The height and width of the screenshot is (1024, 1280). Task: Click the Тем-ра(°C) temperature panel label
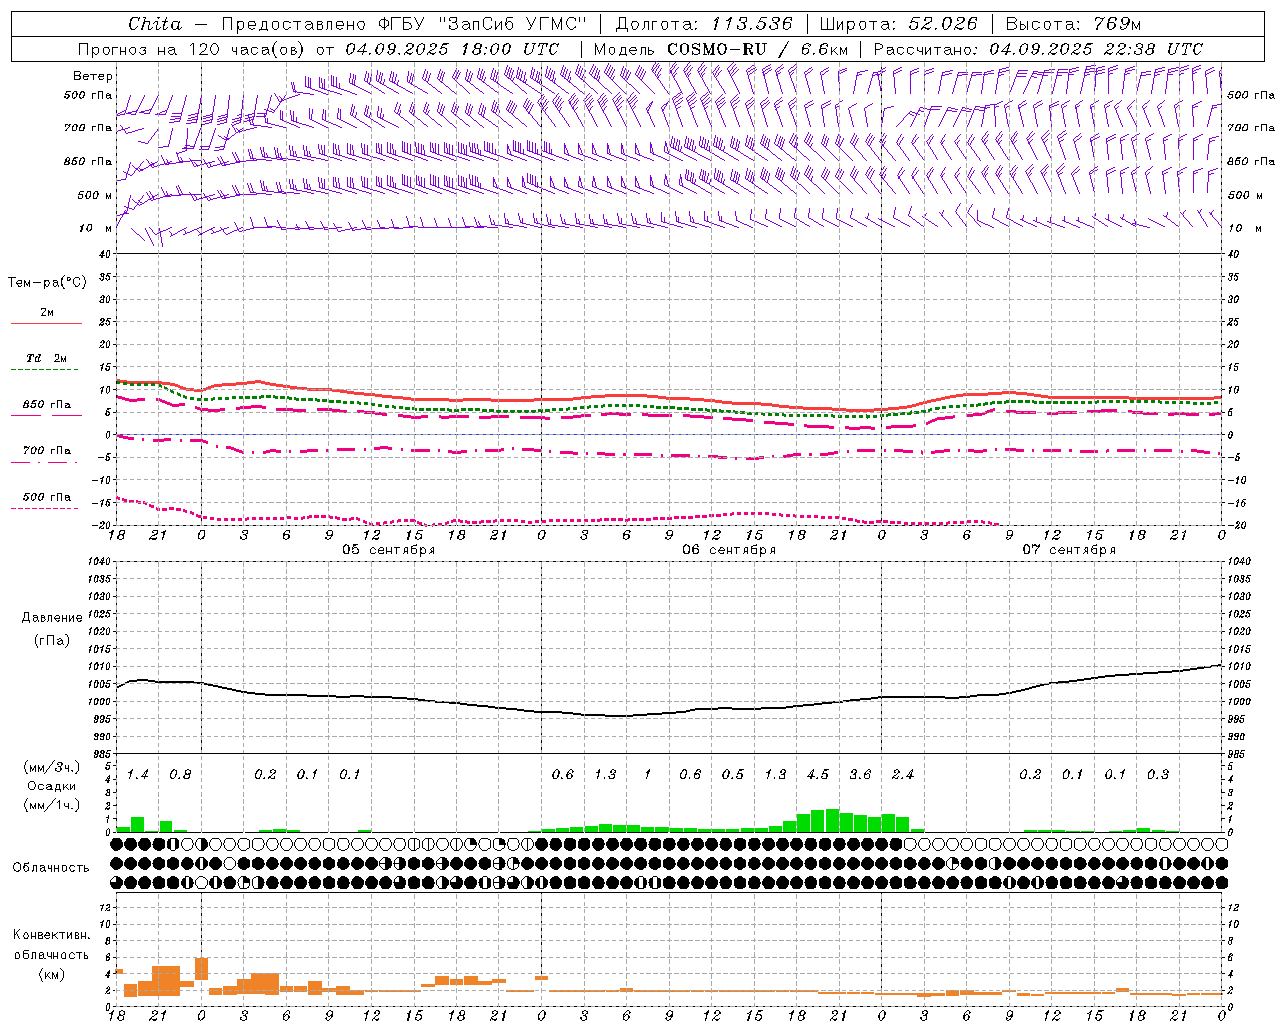[x=47, y=283]
